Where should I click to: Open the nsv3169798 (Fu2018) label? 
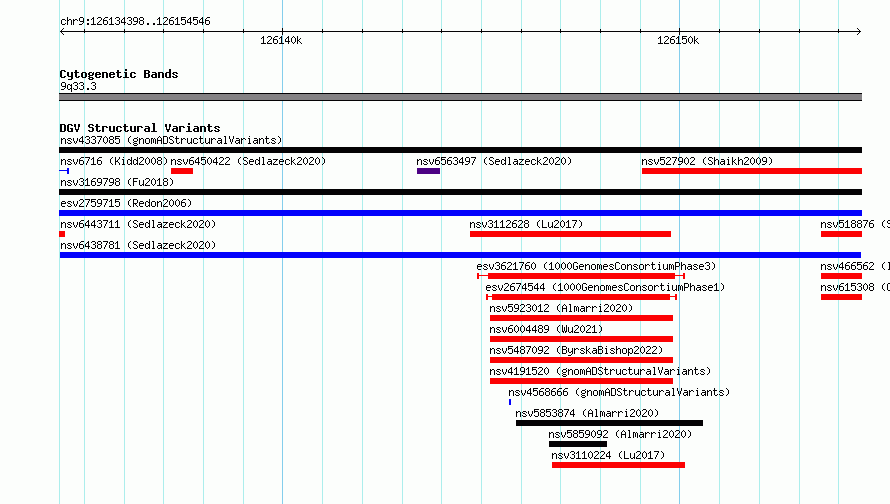117,182
